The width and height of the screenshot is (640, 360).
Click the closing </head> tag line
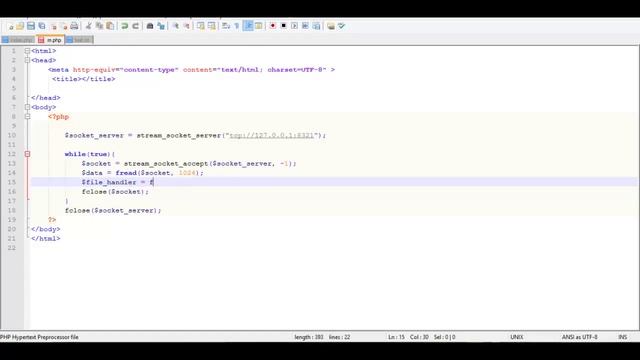pos(46,98)
